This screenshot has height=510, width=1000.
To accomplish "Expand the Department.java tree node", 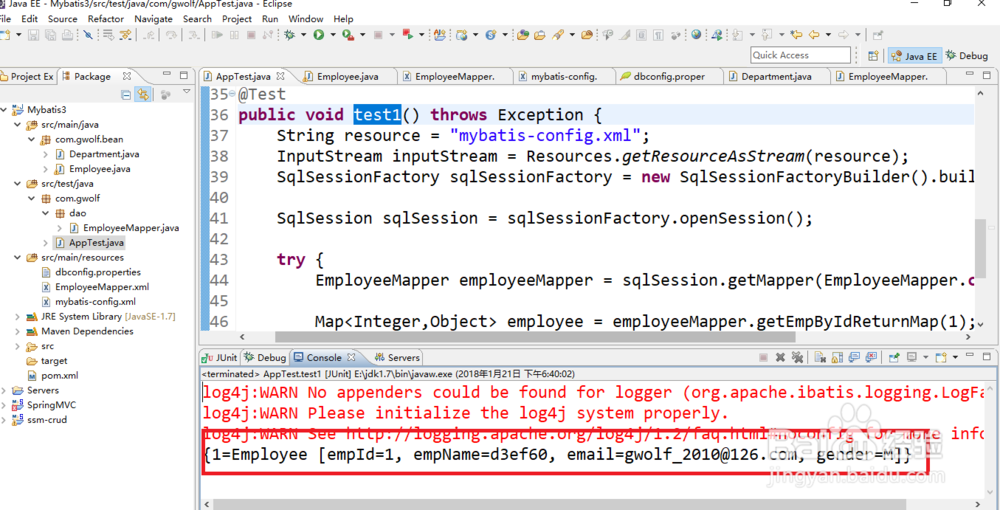I will (x=45, y=154).
